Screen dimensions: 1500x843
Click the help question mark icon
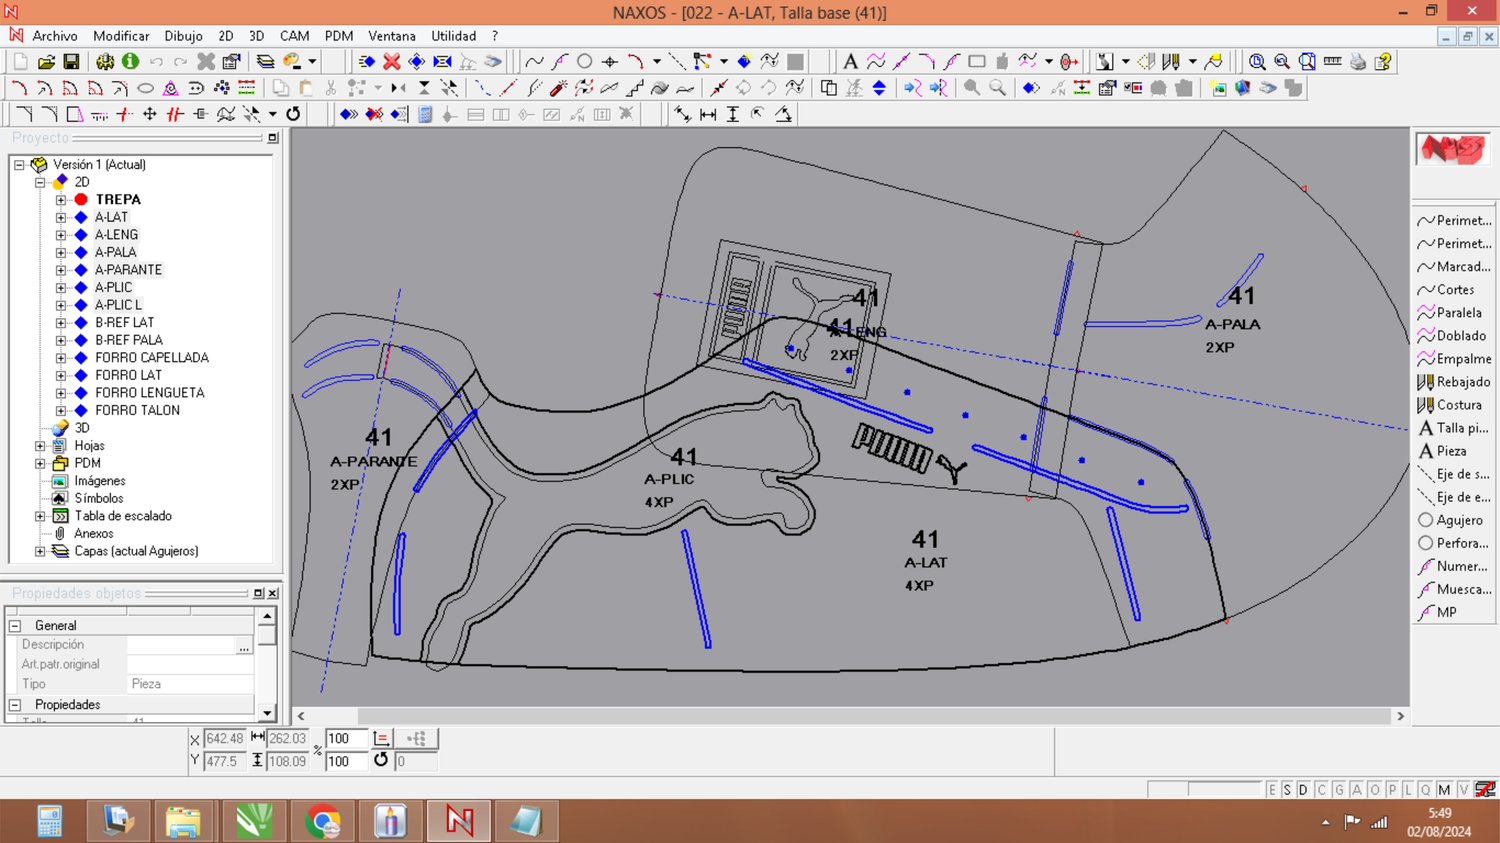tap(1383, 62)
